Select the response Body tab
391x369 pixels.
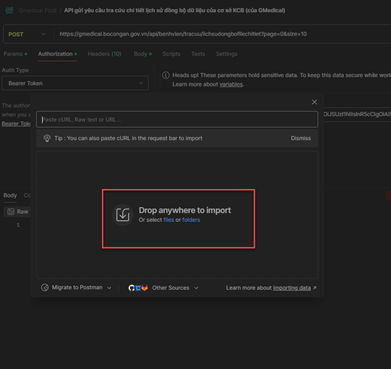click(10, 195)
